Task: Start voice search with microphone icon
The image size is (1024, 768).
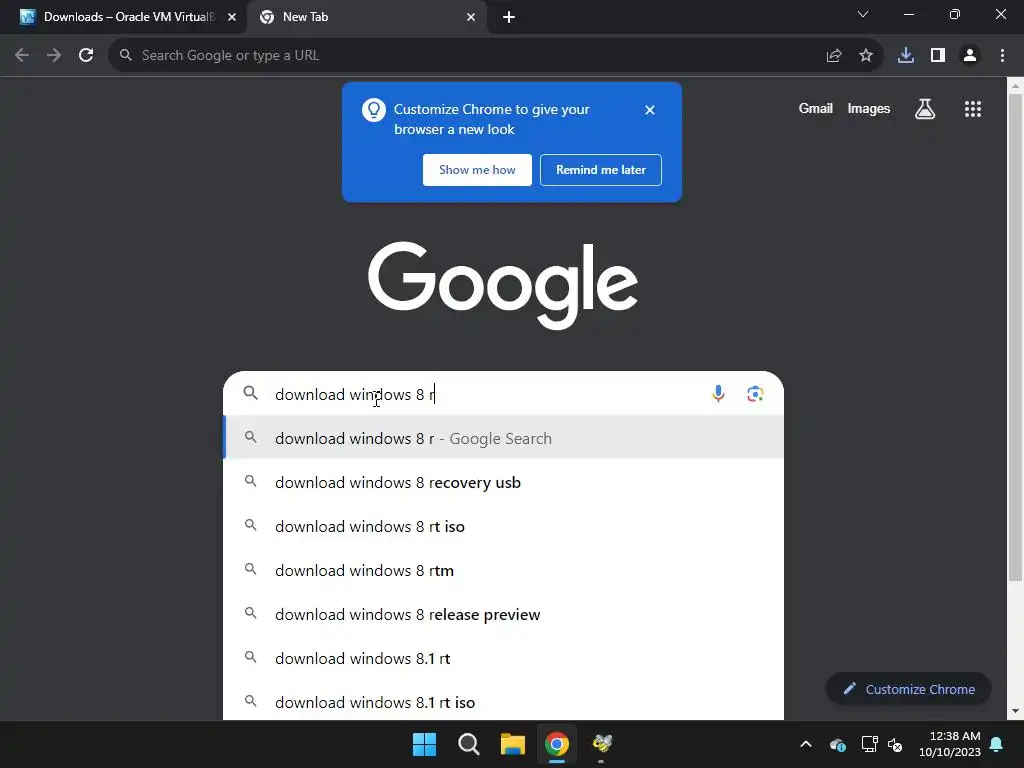Action: click(718, 394)
